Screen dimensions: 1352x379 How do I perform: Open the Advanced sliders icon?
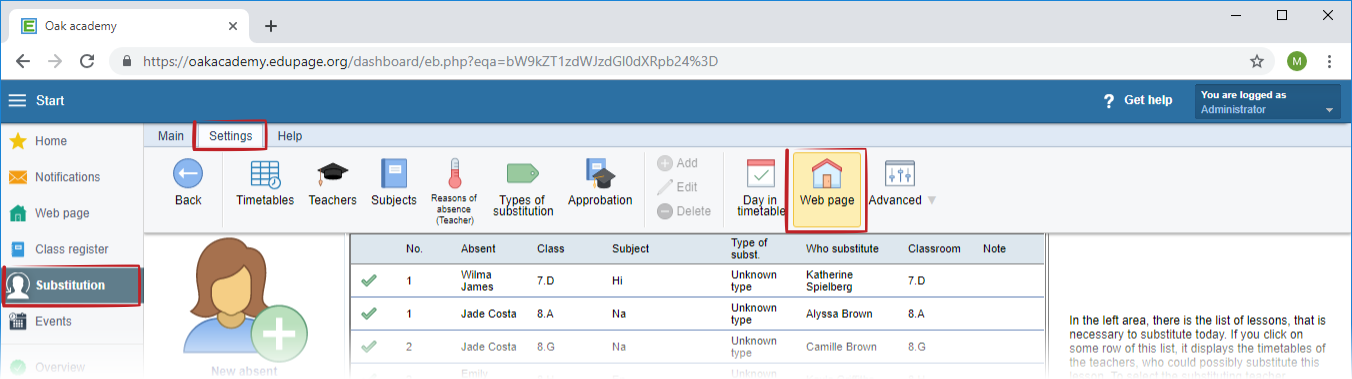click(900, 174)
